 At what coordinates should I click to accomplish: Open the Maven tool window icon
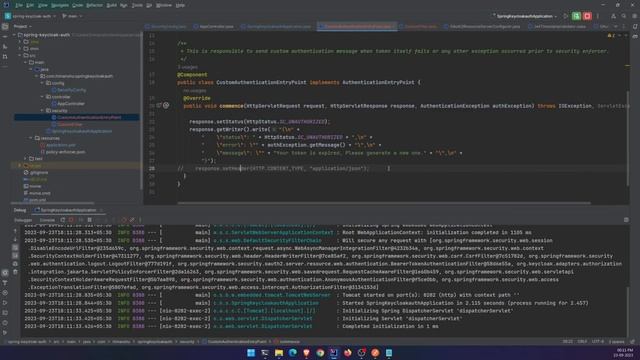[635, 36]
